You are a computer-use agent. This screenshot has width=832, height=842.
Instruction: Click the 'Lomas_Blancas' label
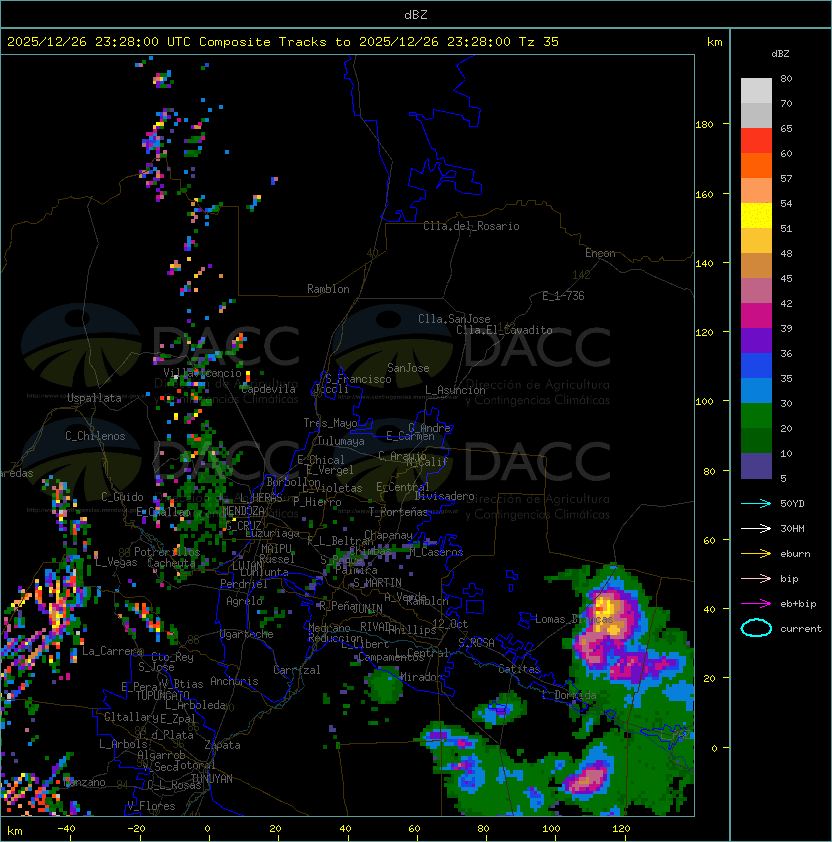pyautogui.click(x=574, y=619)
